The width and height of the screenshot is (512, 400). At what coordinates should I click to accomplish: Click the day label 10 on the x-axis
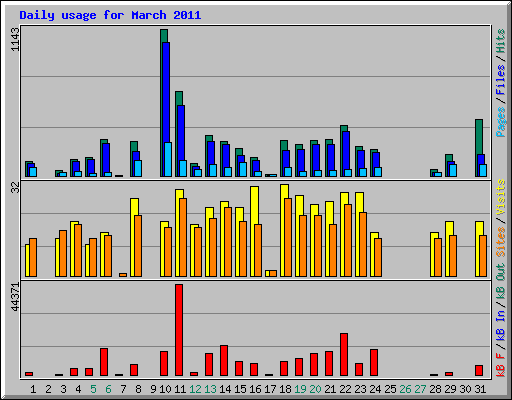tap(165, 389)
